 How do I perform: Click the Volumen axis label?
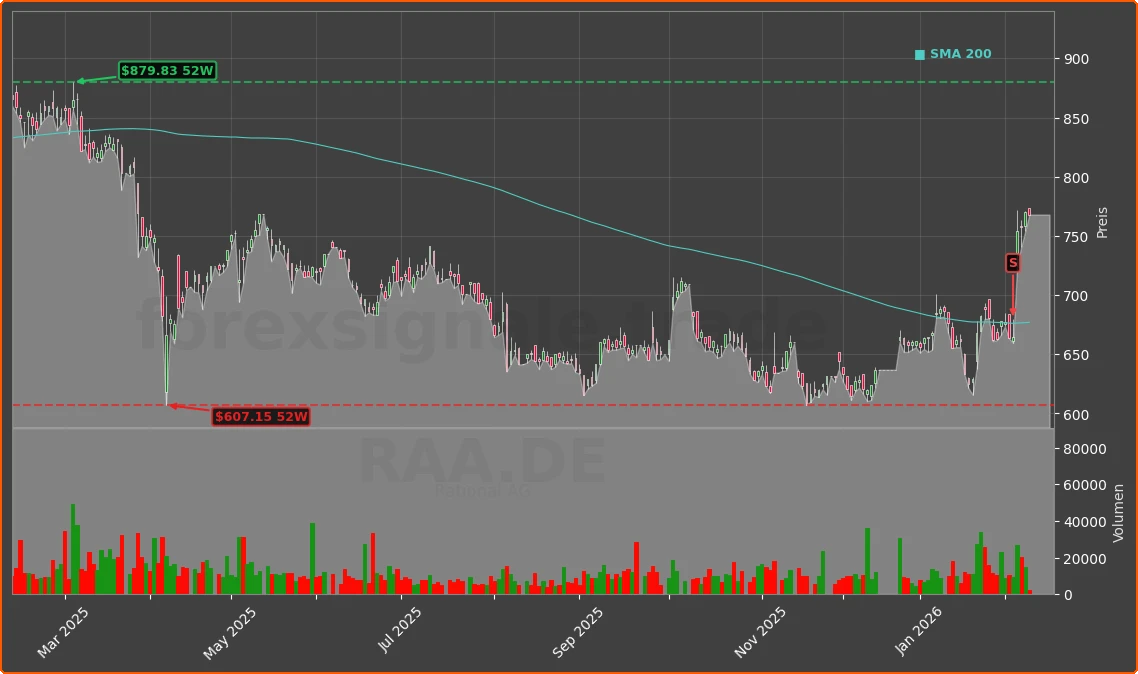(x=1117, y=512)
